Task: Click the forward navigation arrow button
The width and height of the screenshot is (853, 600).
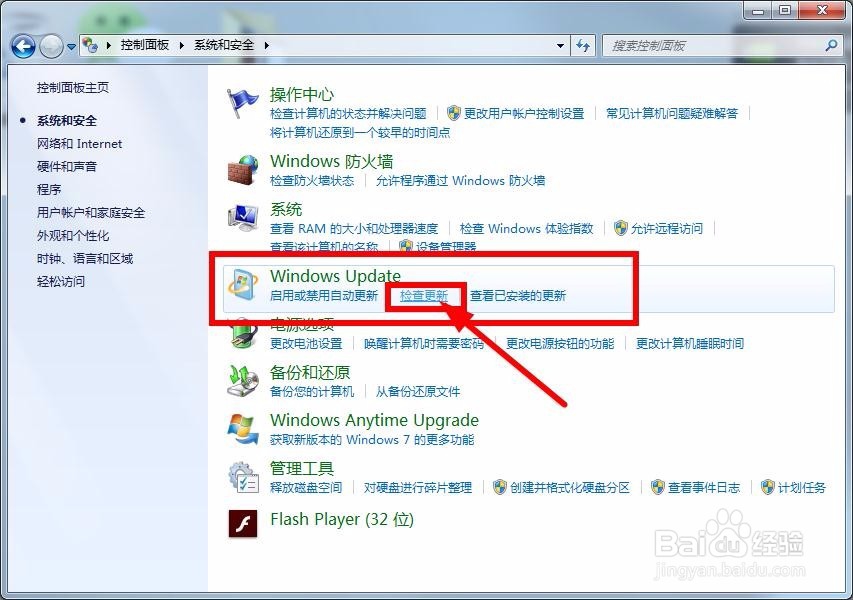Action: (51, 46)
